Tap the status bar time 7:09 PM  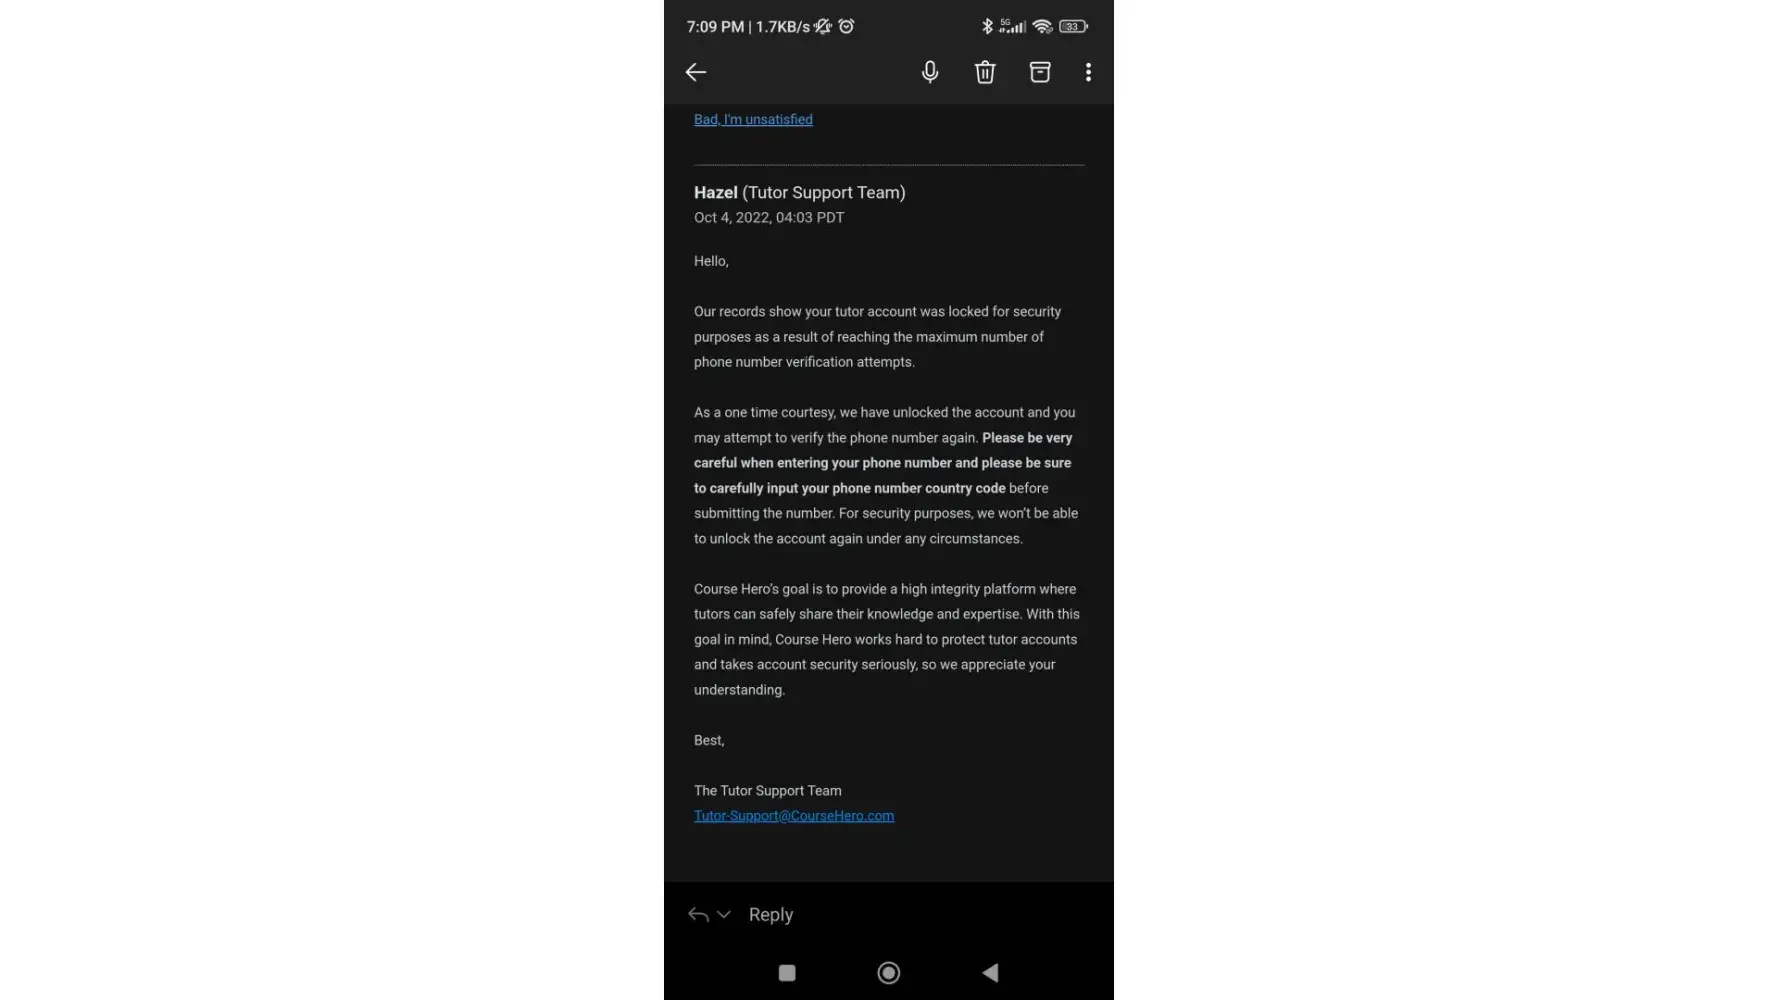click(x=715, y=27)
